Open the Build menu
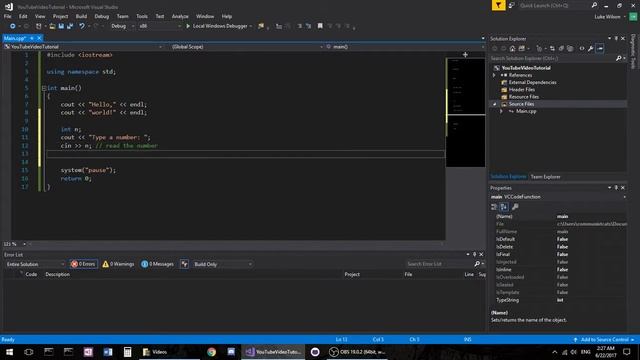640x360 pixels. click(x=81, y=16)
